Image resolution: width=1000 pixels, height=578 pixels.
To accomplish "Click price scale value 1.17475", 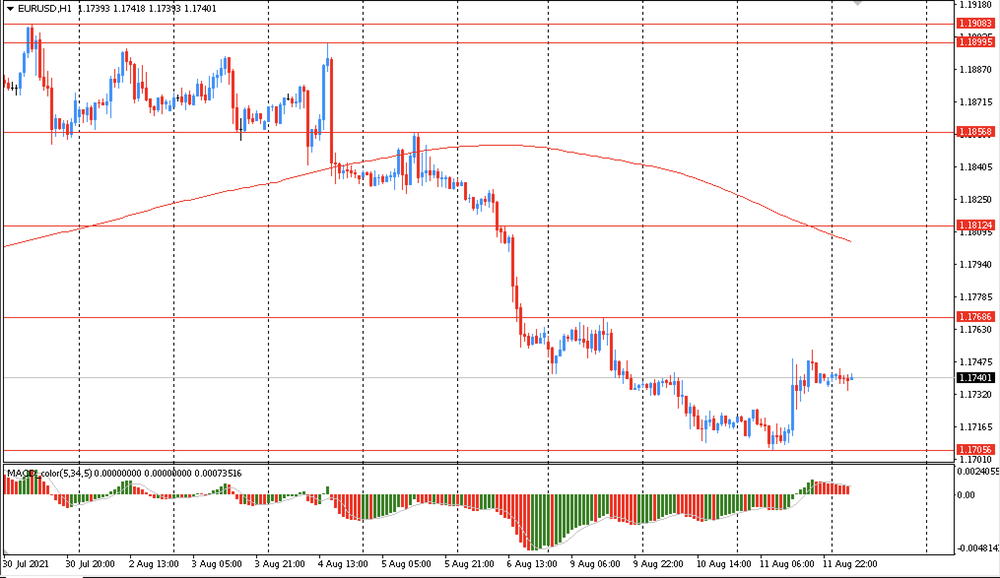I will point(976,362).
